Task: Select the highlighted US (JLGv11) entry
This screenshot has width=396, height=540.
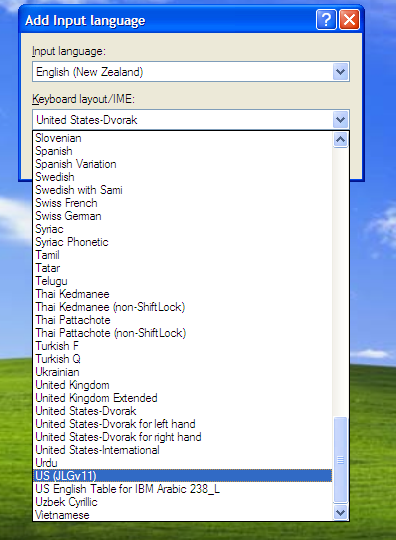Action: 183,476
